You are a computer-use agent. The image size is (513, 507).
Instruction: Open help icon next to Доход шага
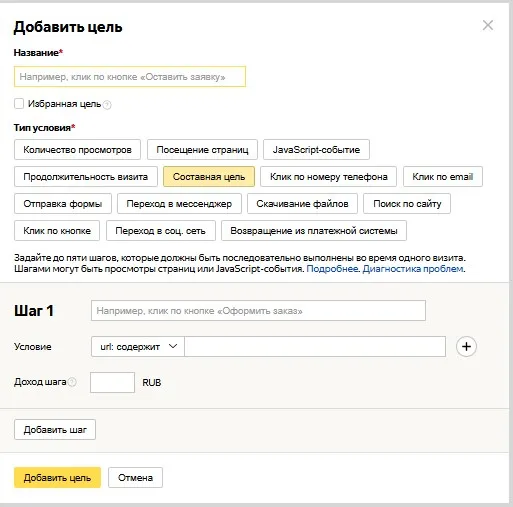point(72,382)
